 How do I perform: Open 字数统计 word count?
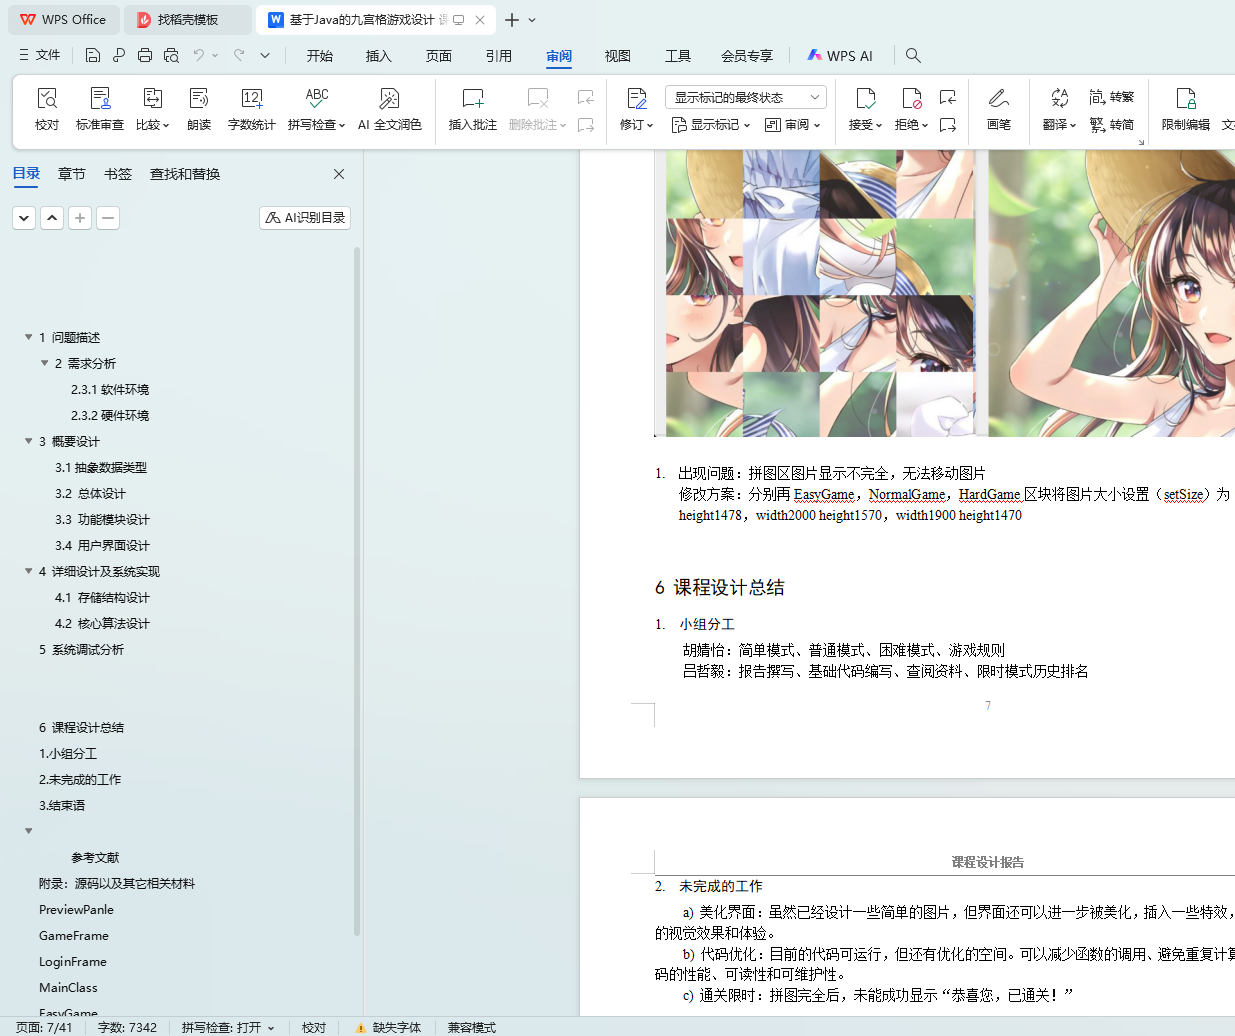coord(251,109)
